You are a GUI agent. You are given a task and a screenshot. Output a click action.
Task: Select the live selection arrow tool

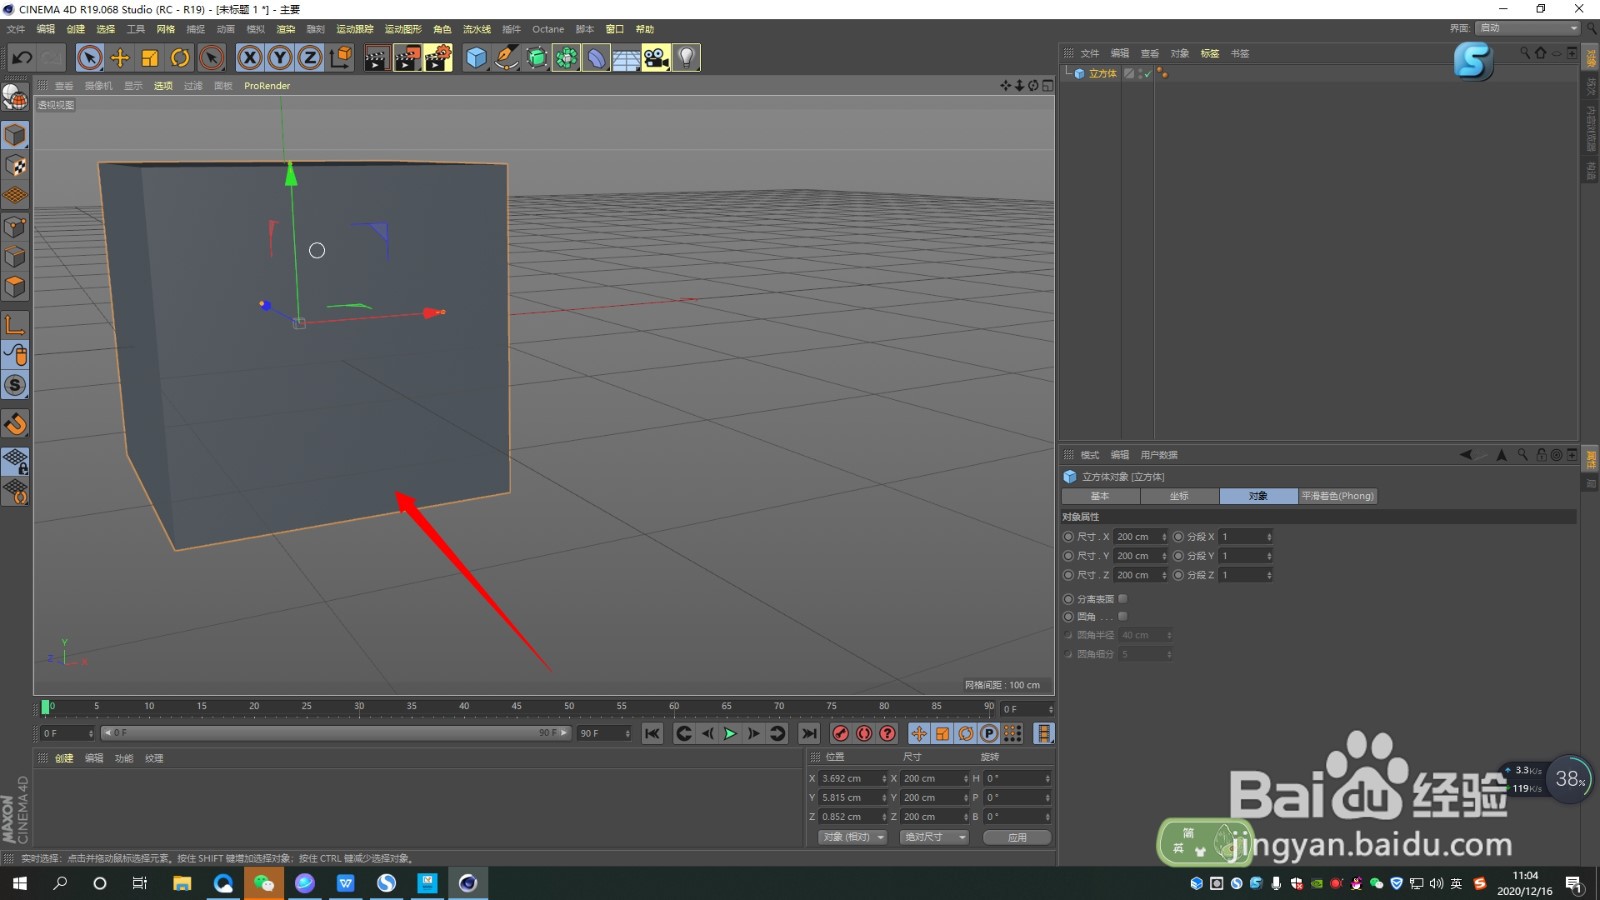(90, 58)
